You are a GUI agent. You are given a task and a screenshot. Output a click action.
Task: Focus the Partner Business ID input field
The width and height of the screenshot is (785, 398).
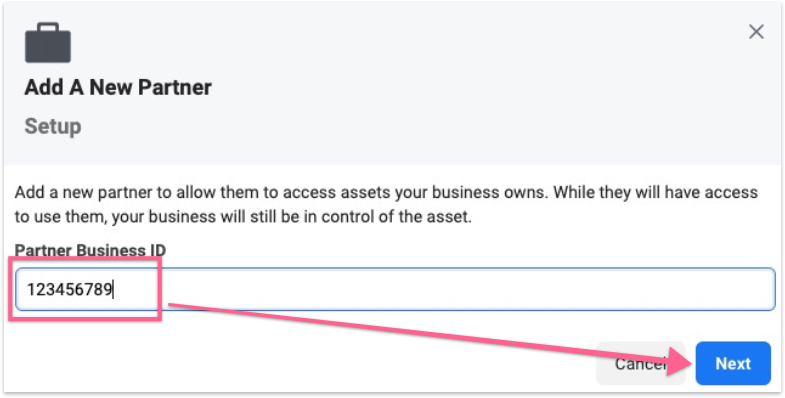coord(395,289)
